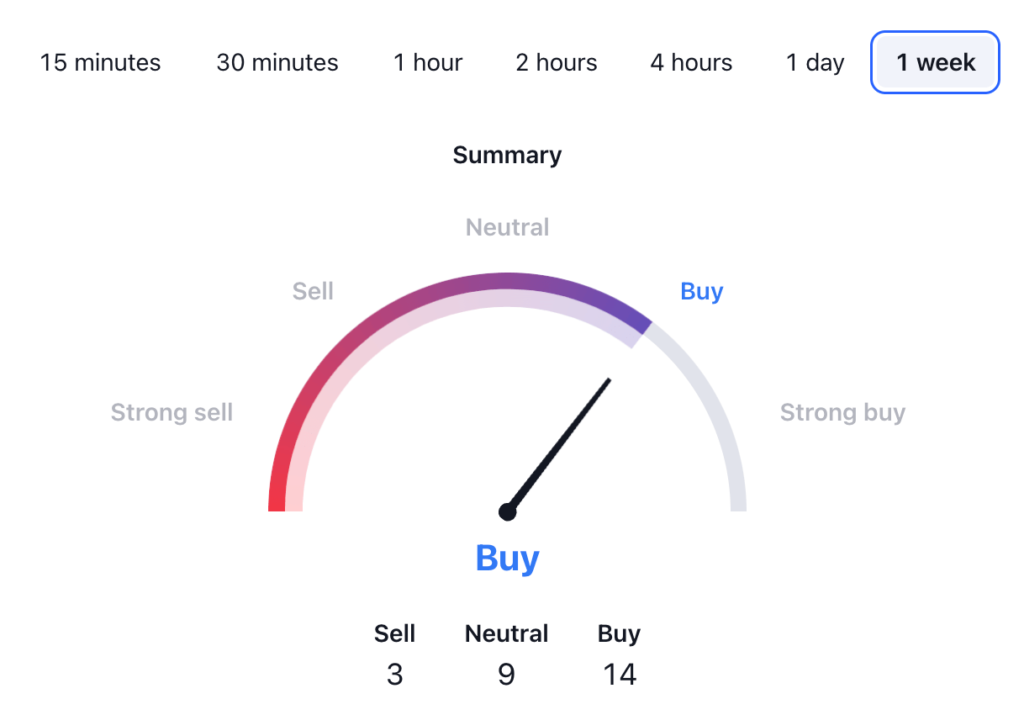Switch to the 30 minutes timeframe

tap(277, 63)
